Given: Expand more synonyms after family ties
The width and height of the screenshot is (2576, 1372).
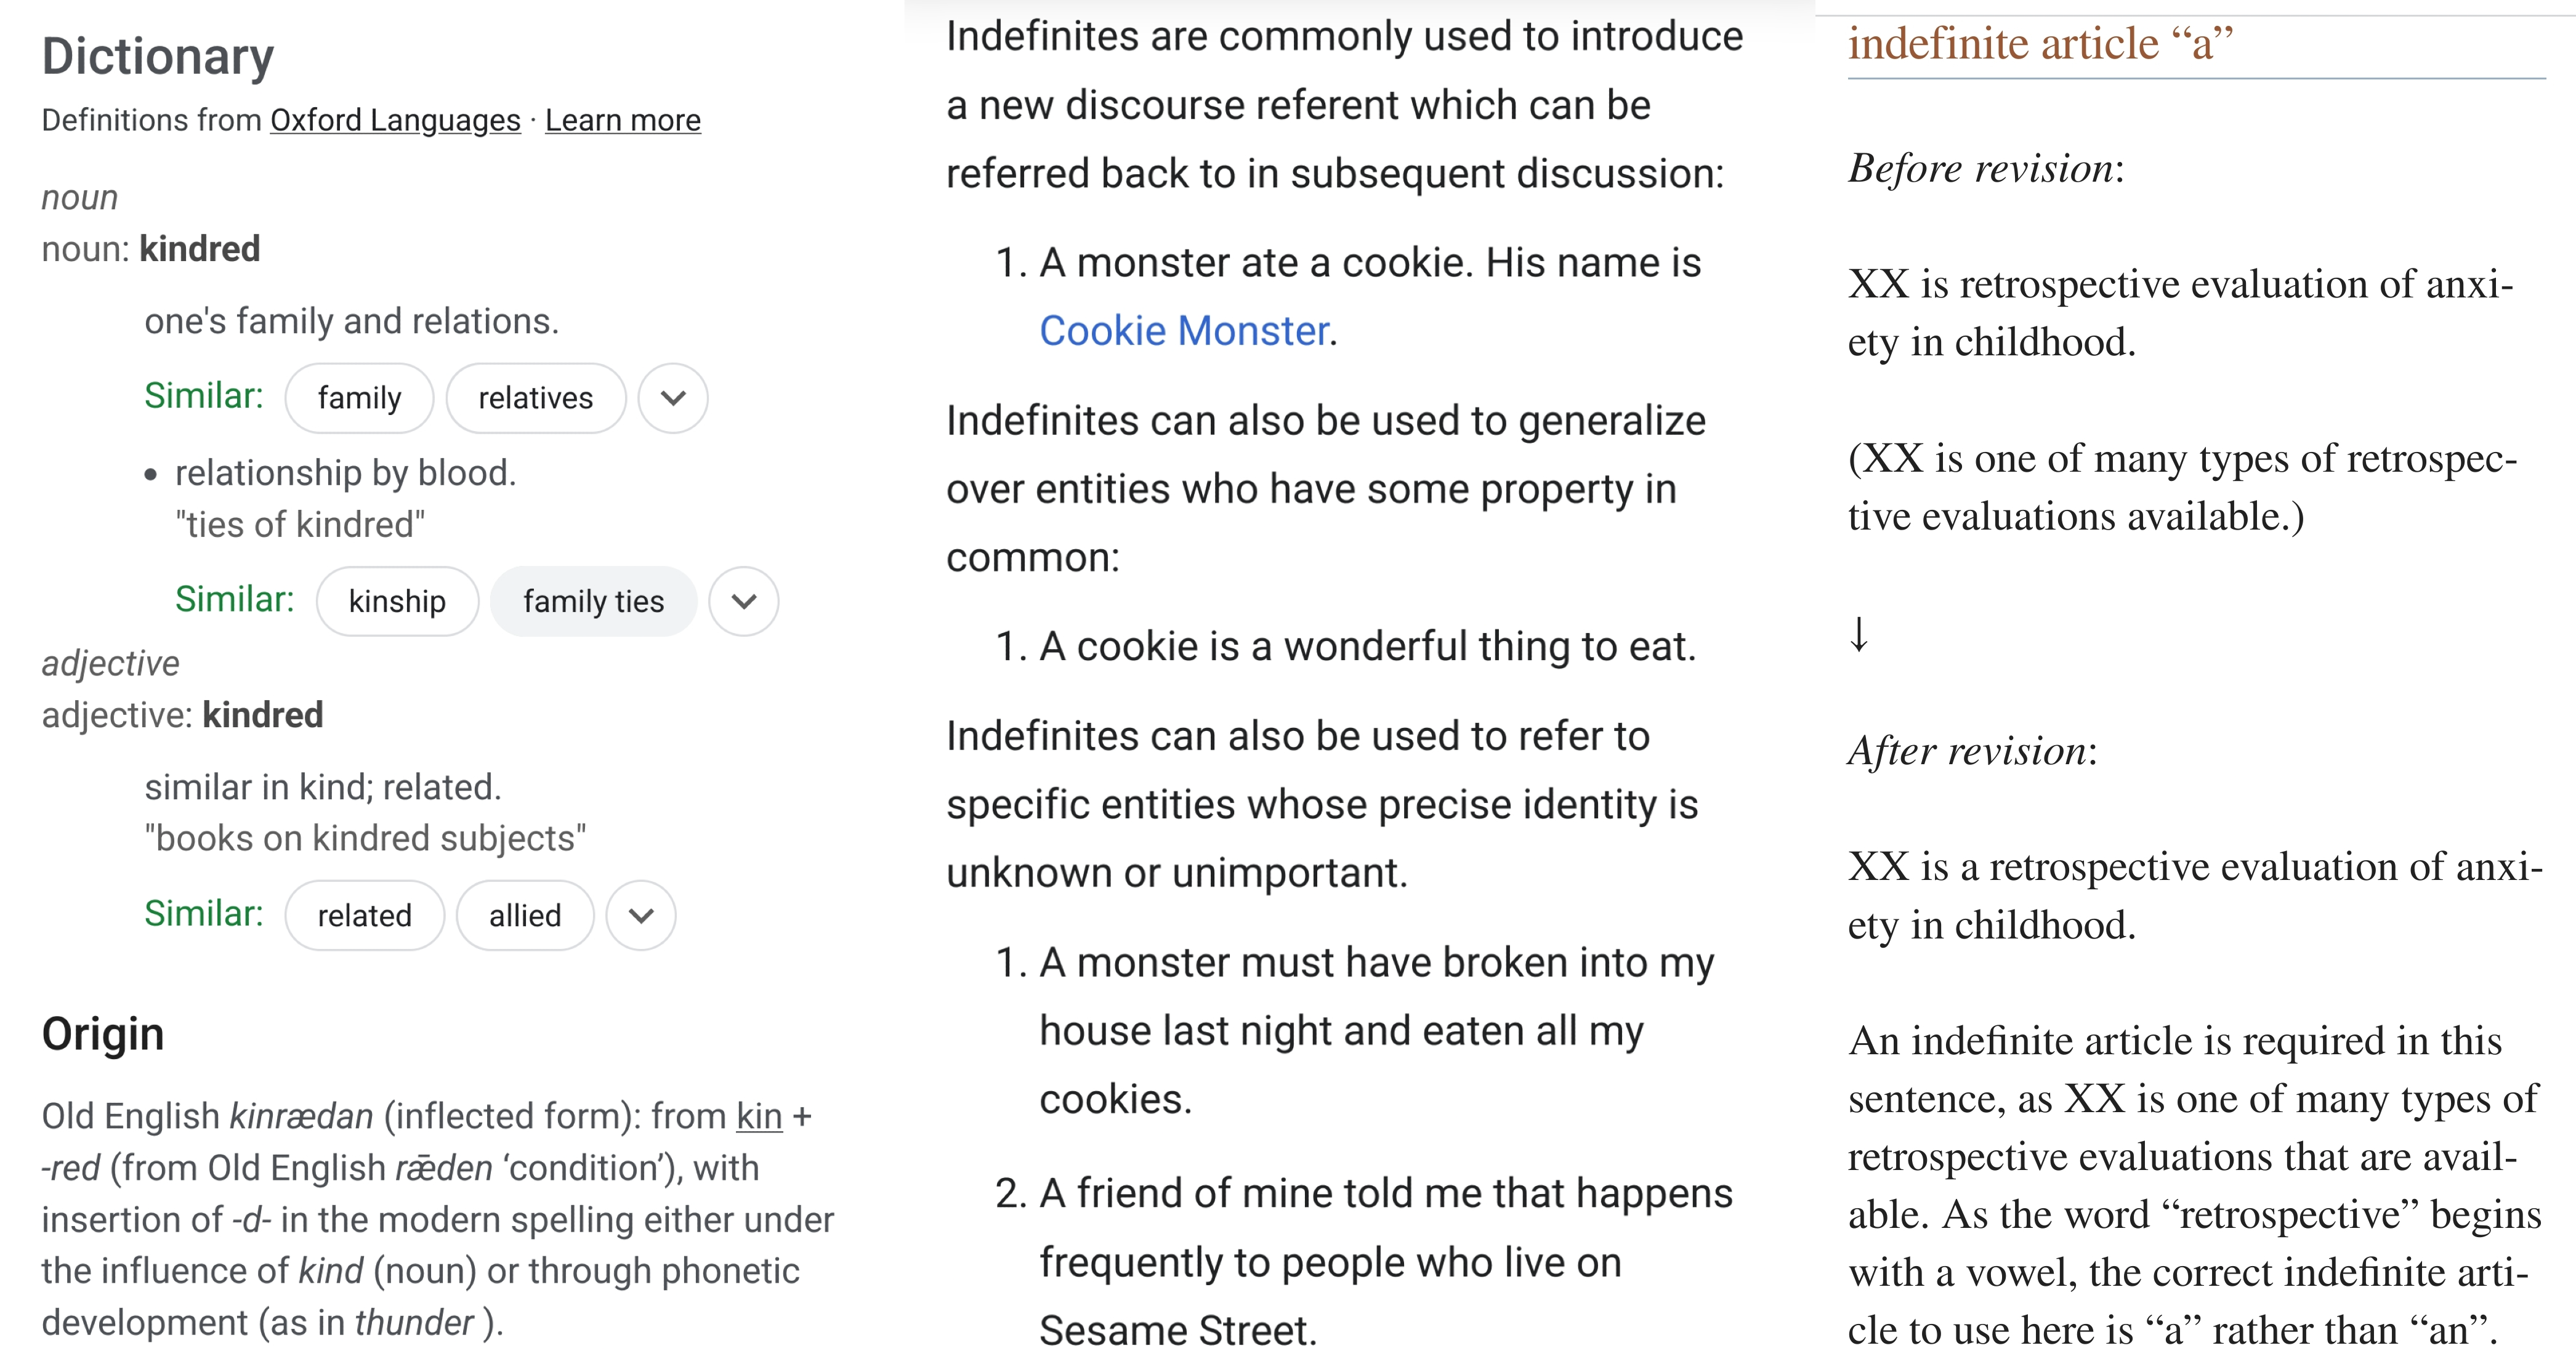Looking at the screenshot, I should (x=743, y=601).
